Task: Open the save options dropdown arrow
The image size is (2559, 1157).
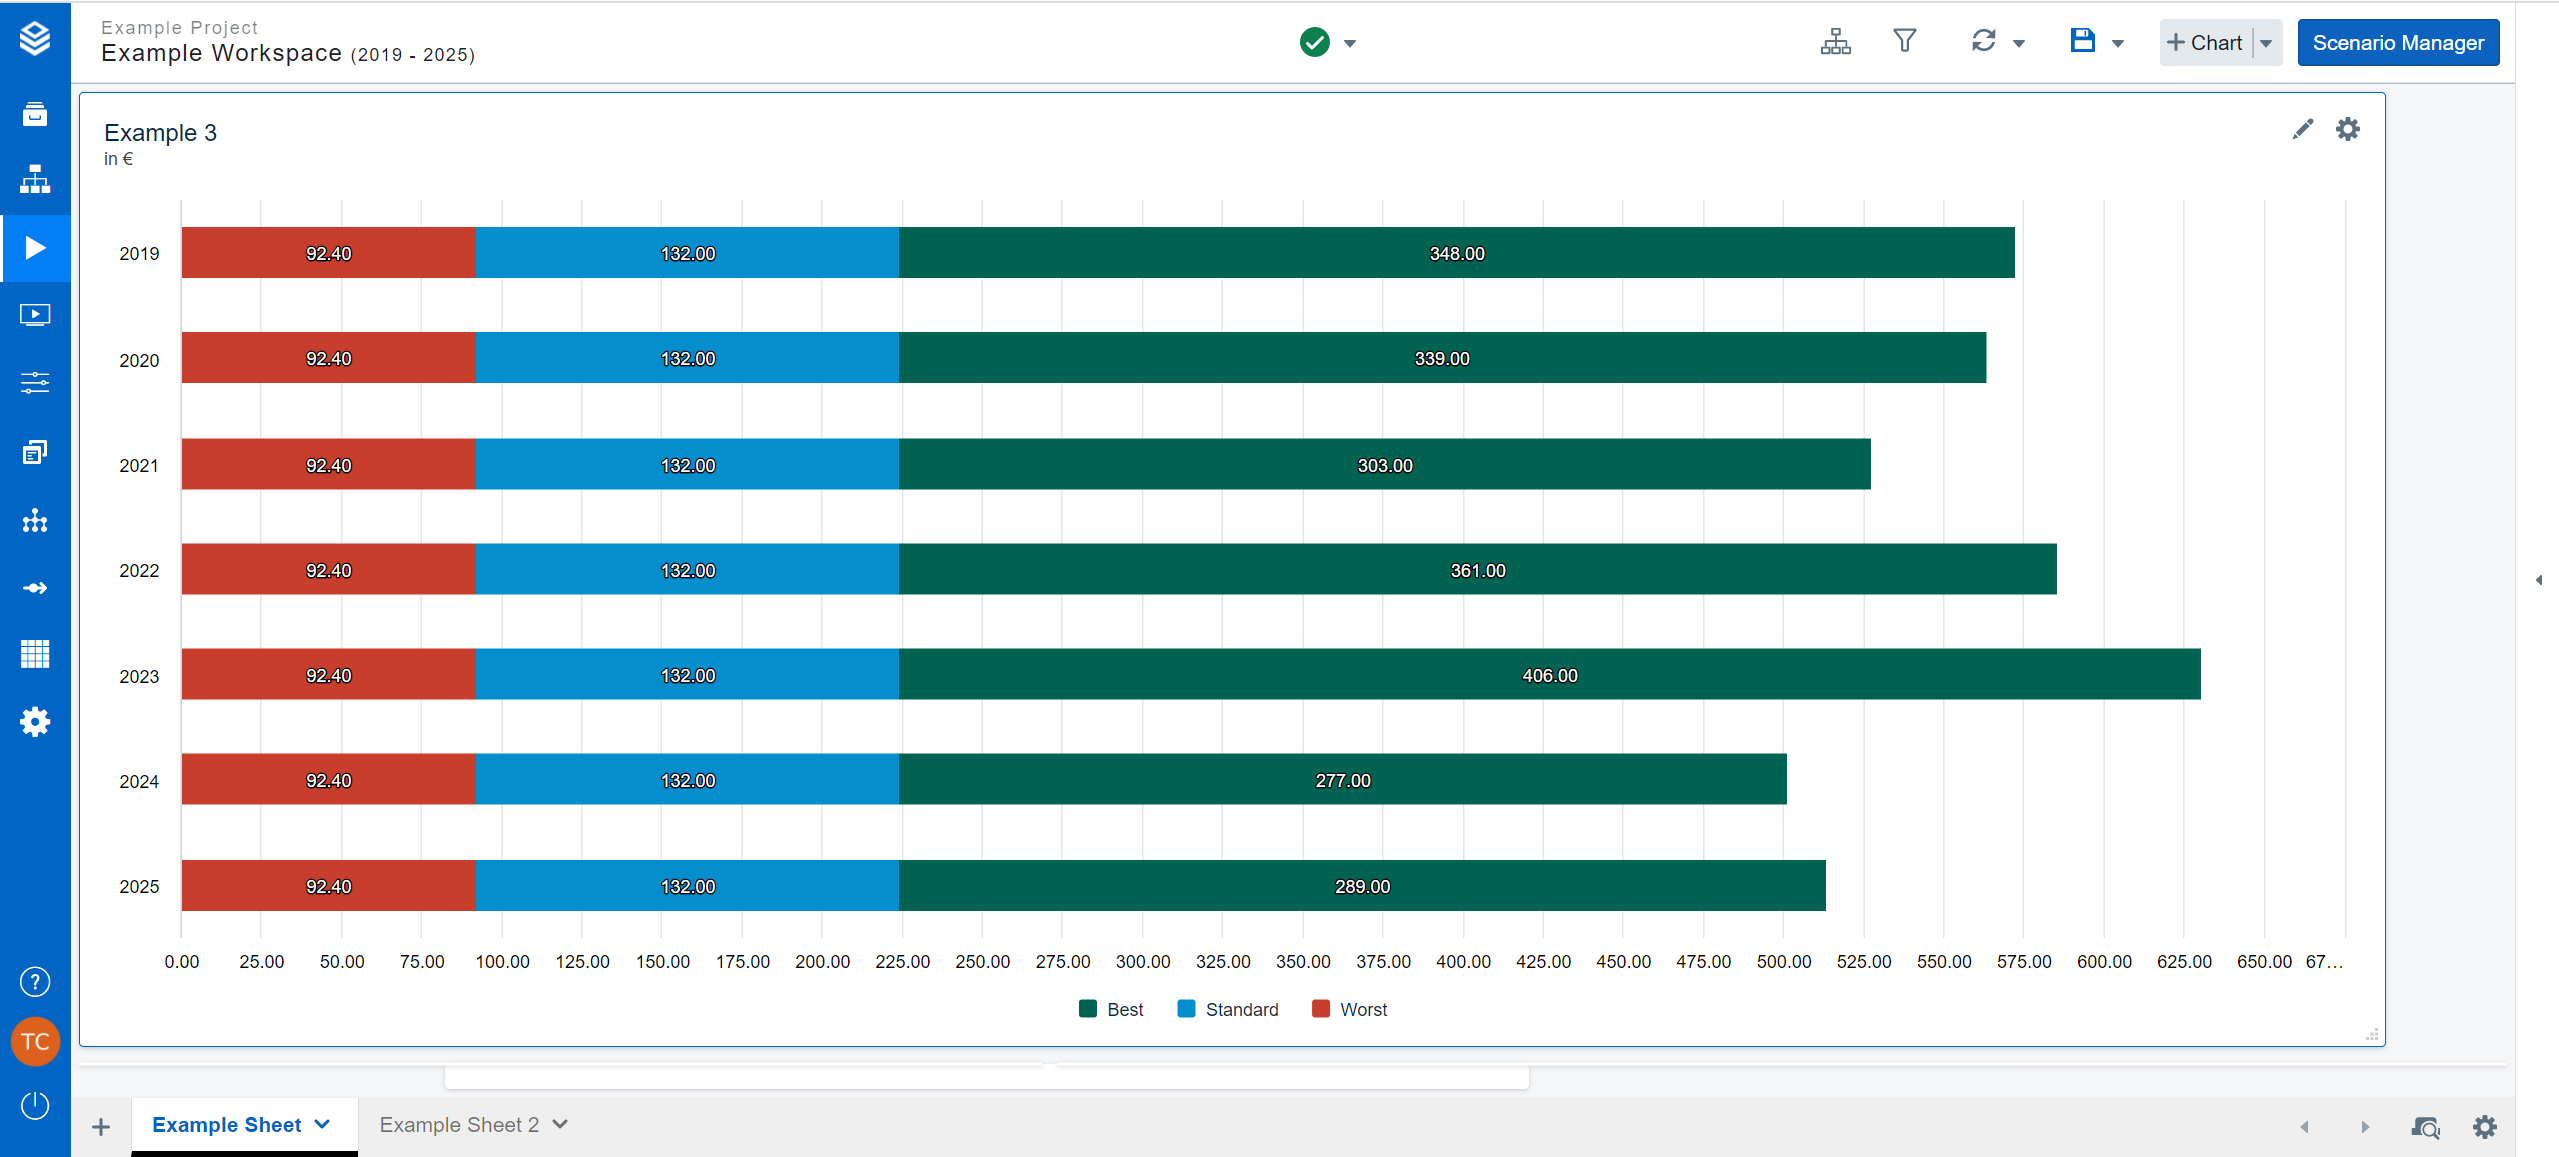Action: click(2117, 43)
